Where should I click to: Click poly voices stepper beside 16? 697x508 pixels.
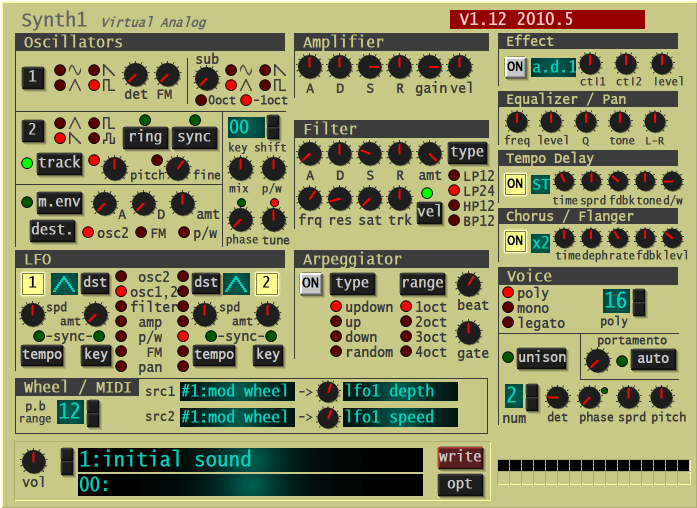point(639,302)
